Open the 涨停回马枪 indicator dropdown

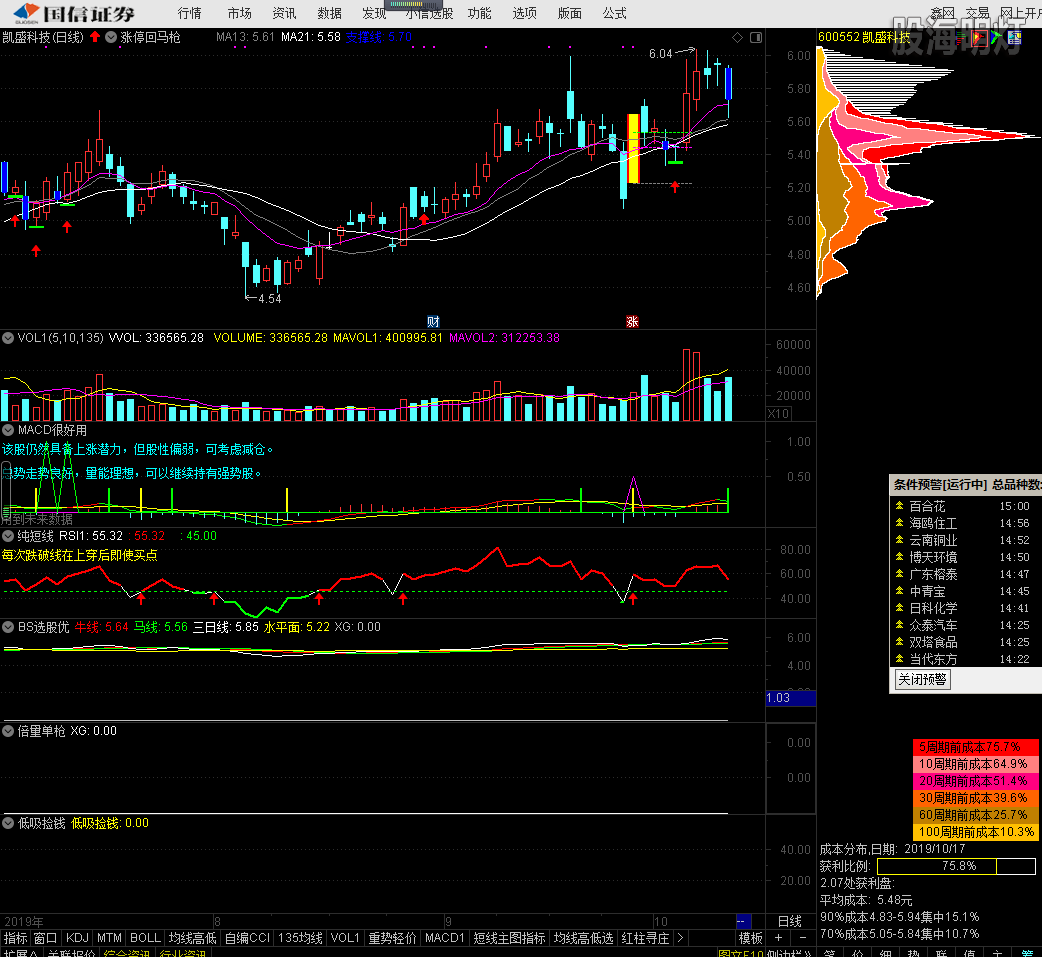(x=111, y=37)
